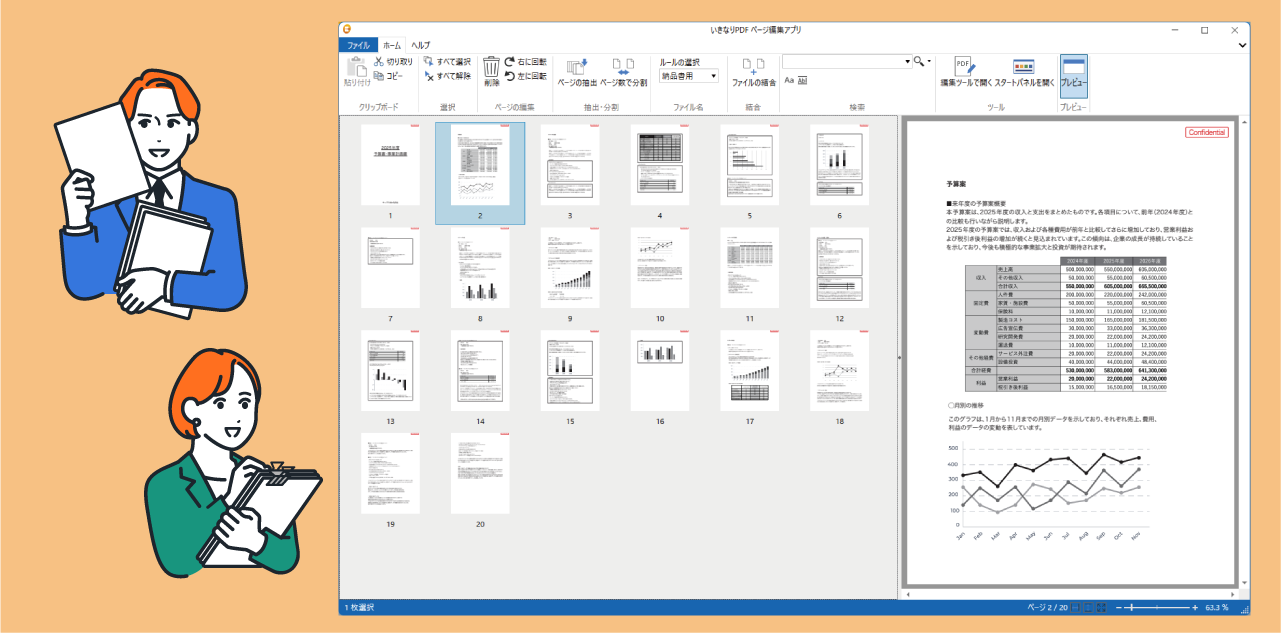Open the ファイル tab
Viewport: 1281px width, 633px height.
358,45
